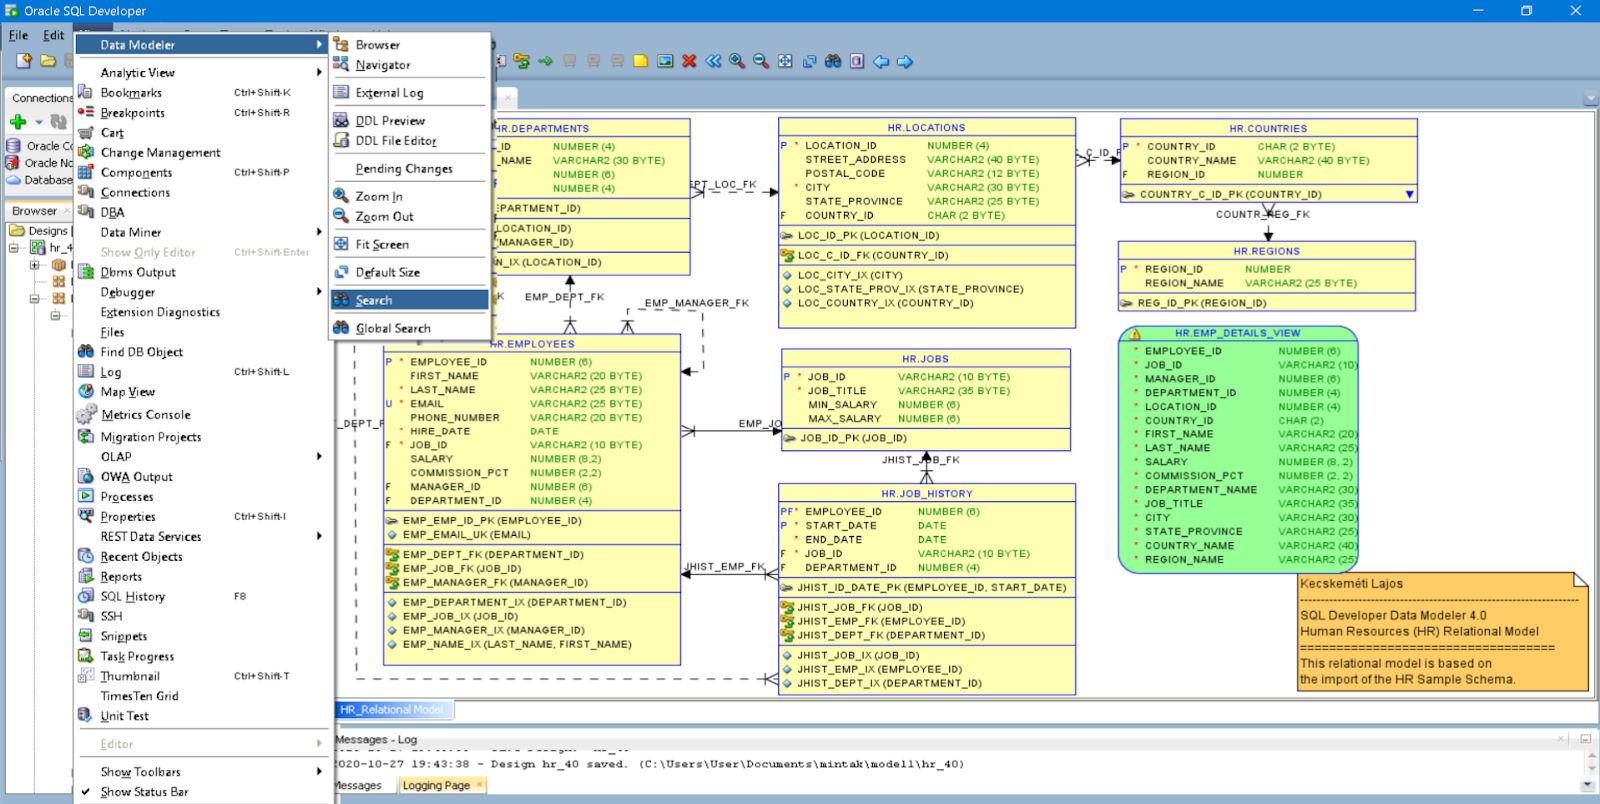Click the picture toolbar icon
Screen dimensions: 1600x804
click(665, 61)
